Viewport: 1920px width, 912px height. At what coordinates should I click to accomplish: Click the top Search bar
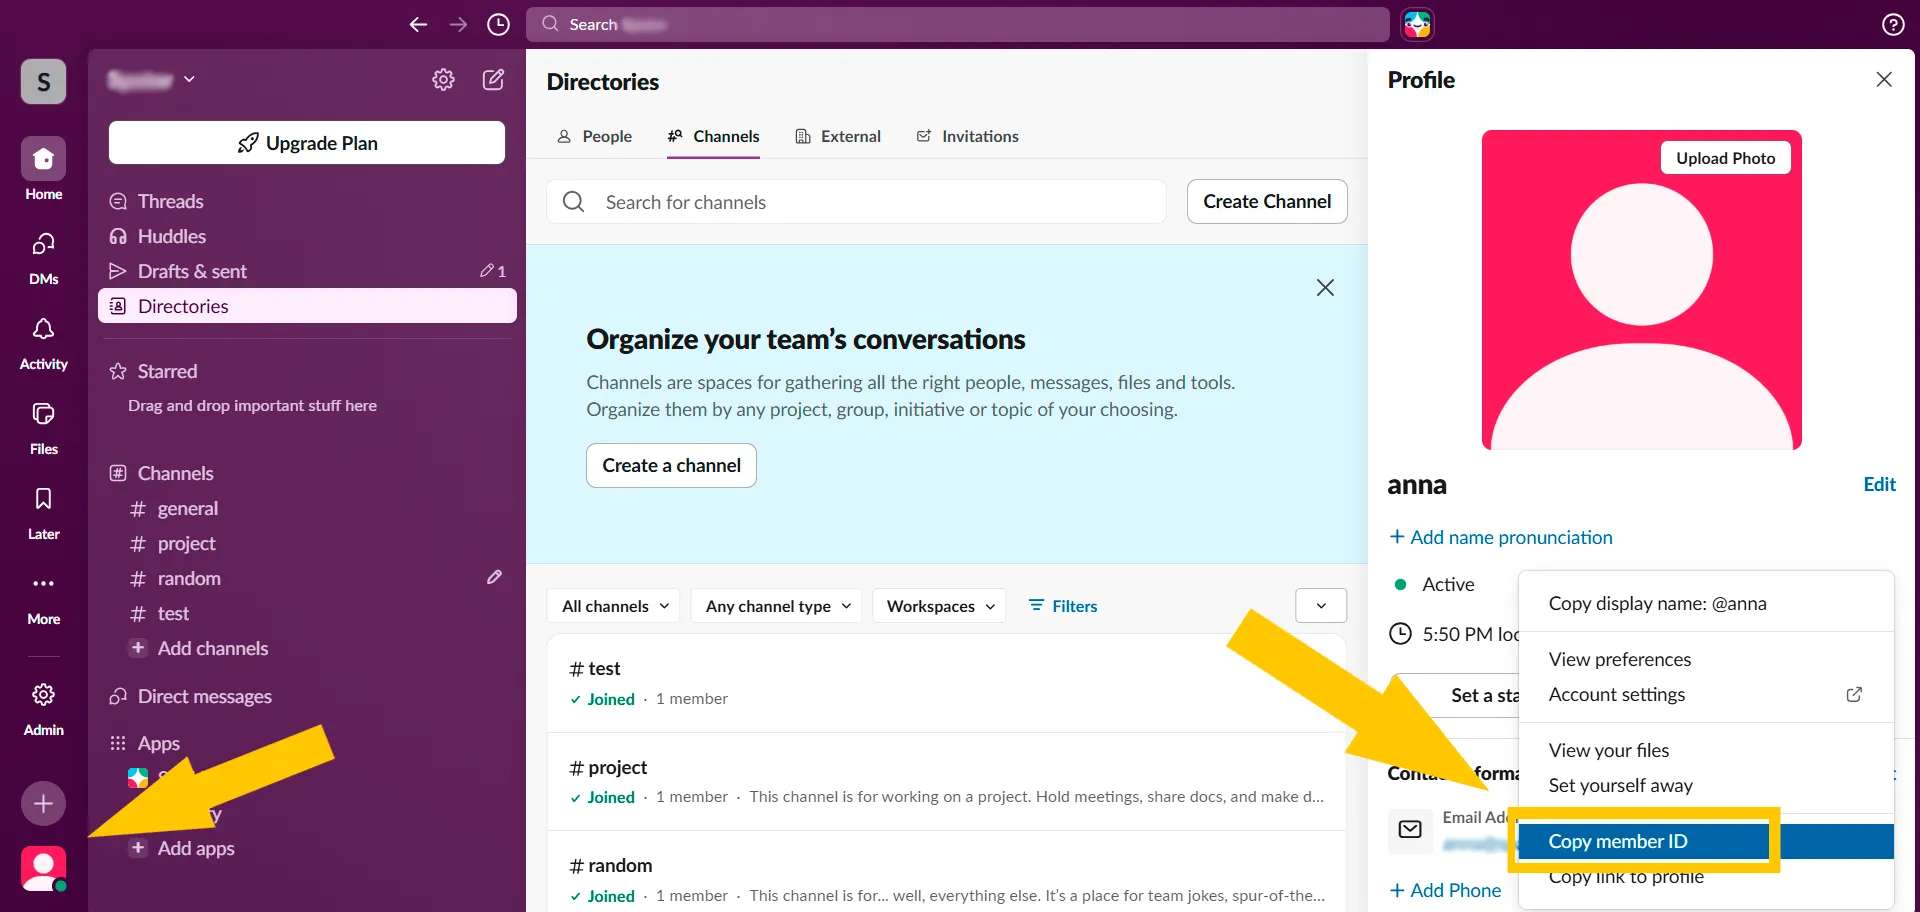click(x=958, y=24)
